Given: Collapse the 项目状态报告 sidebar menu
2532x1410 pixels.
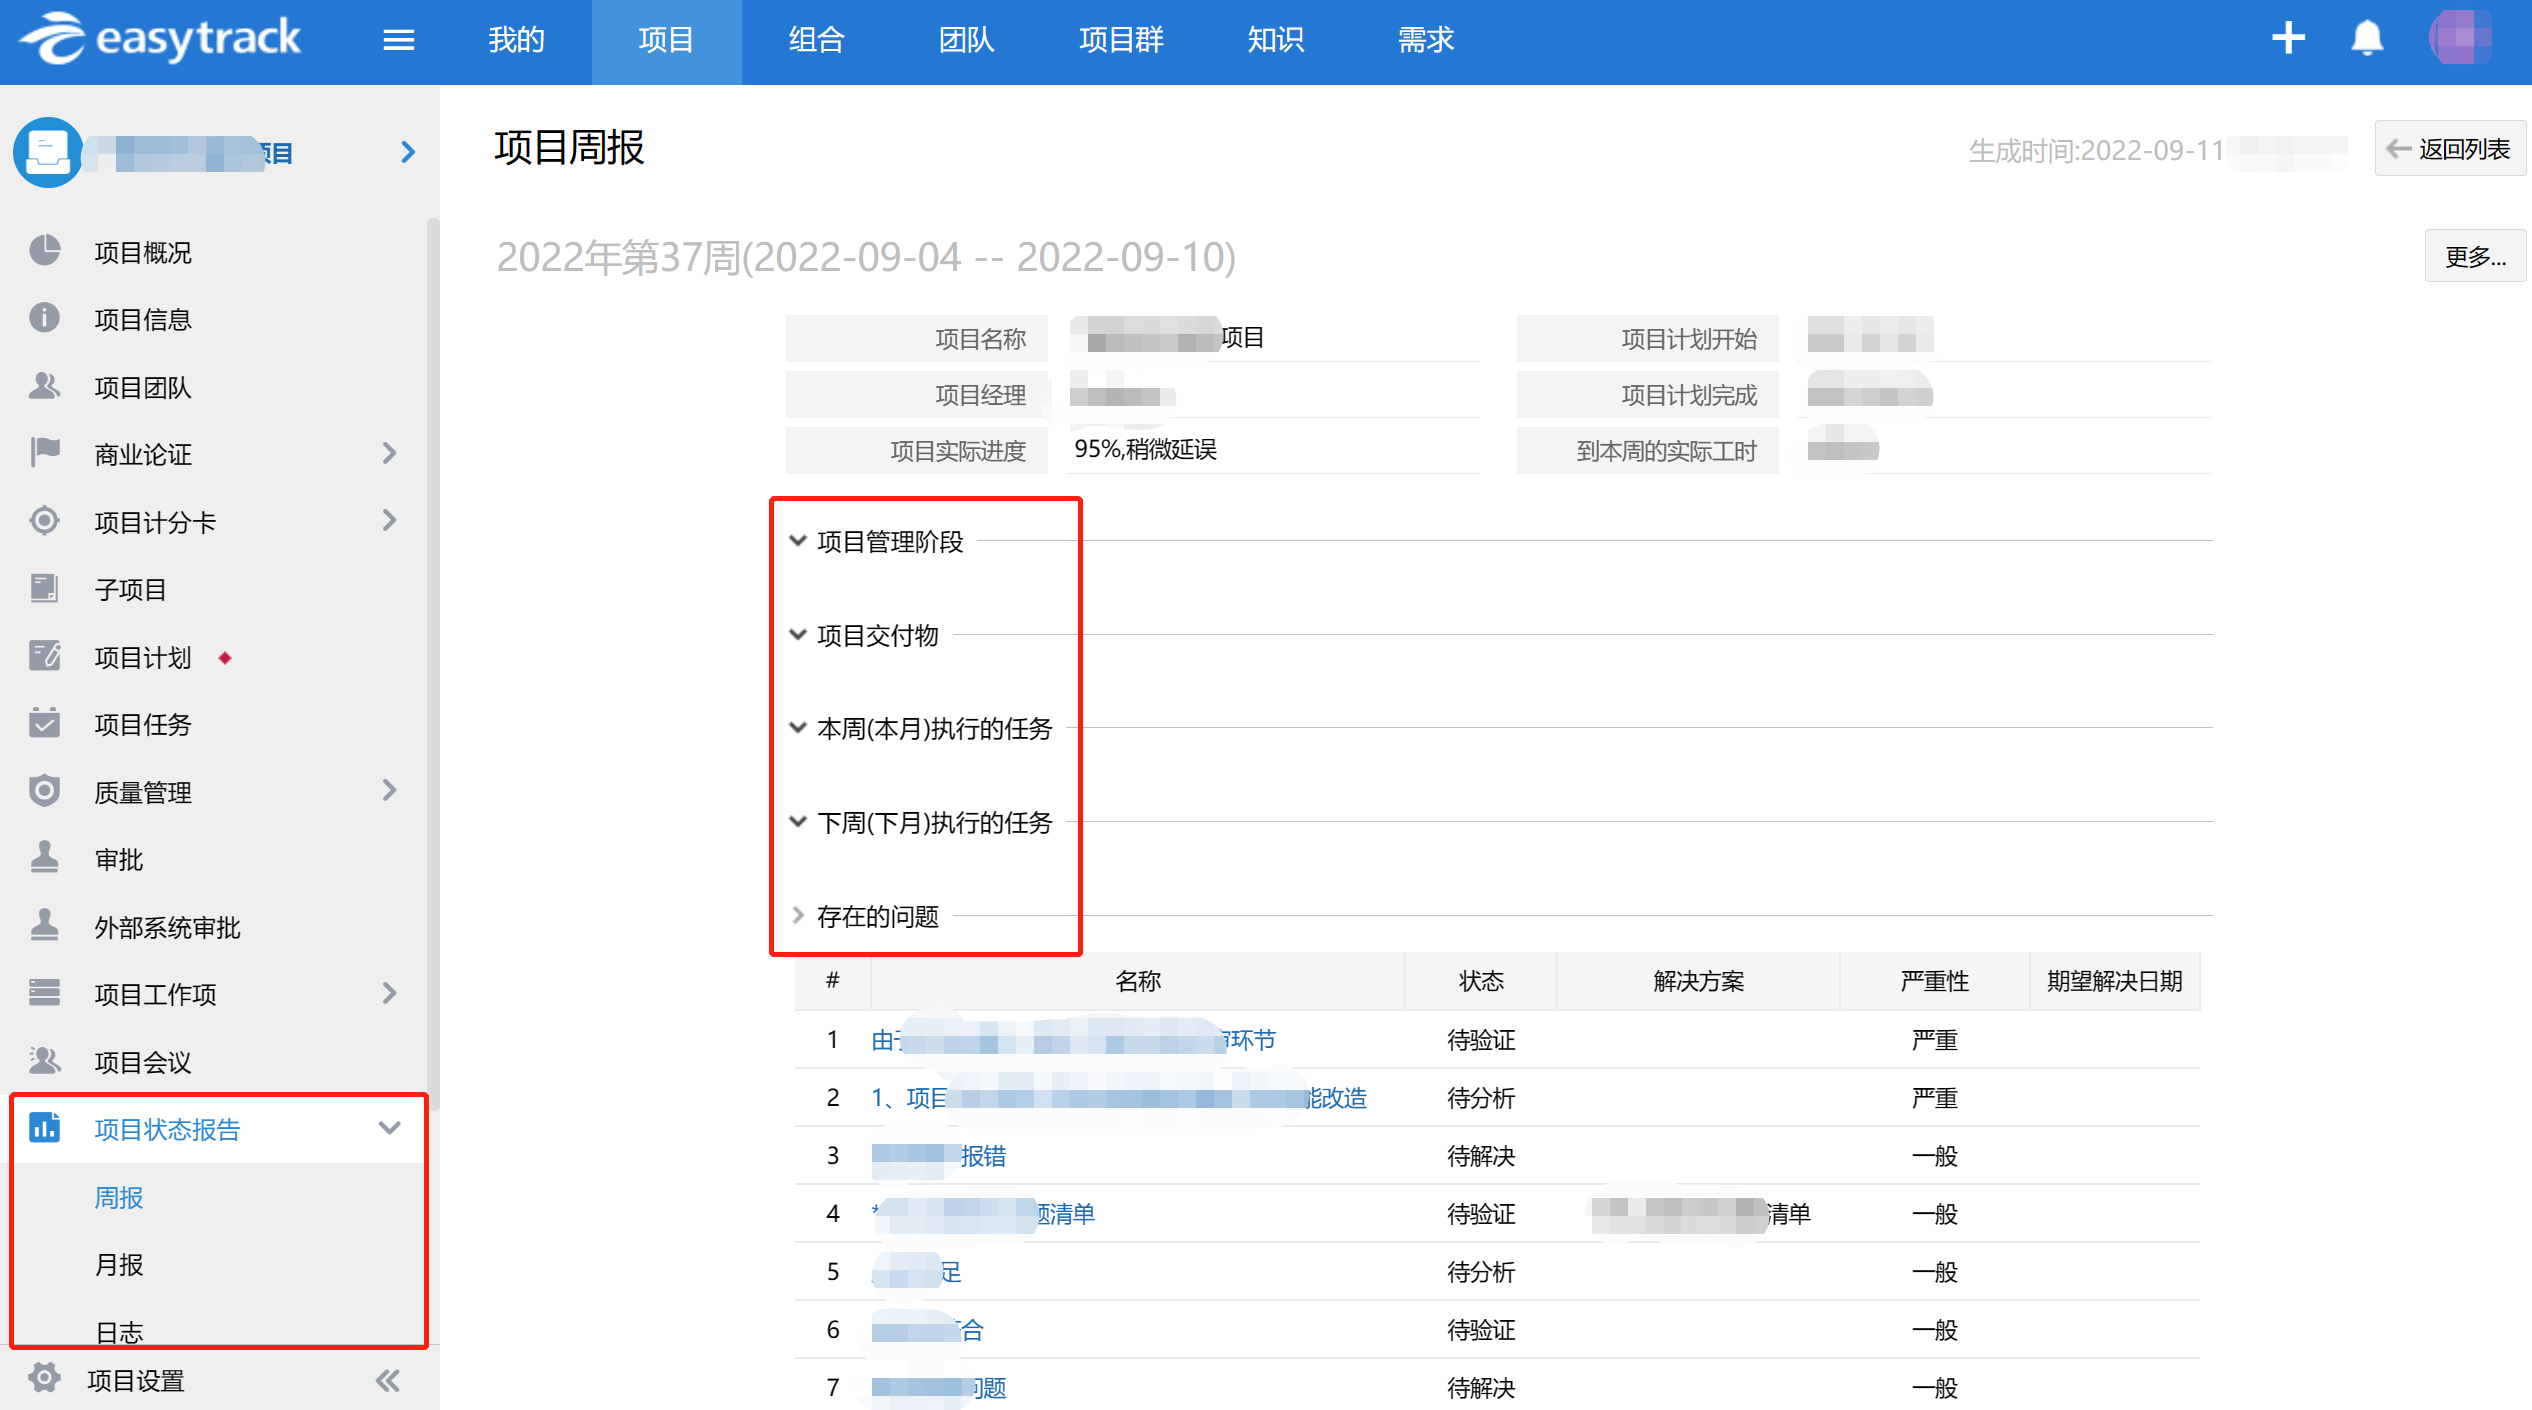Looking at the screenshot, I should 389,1129.
